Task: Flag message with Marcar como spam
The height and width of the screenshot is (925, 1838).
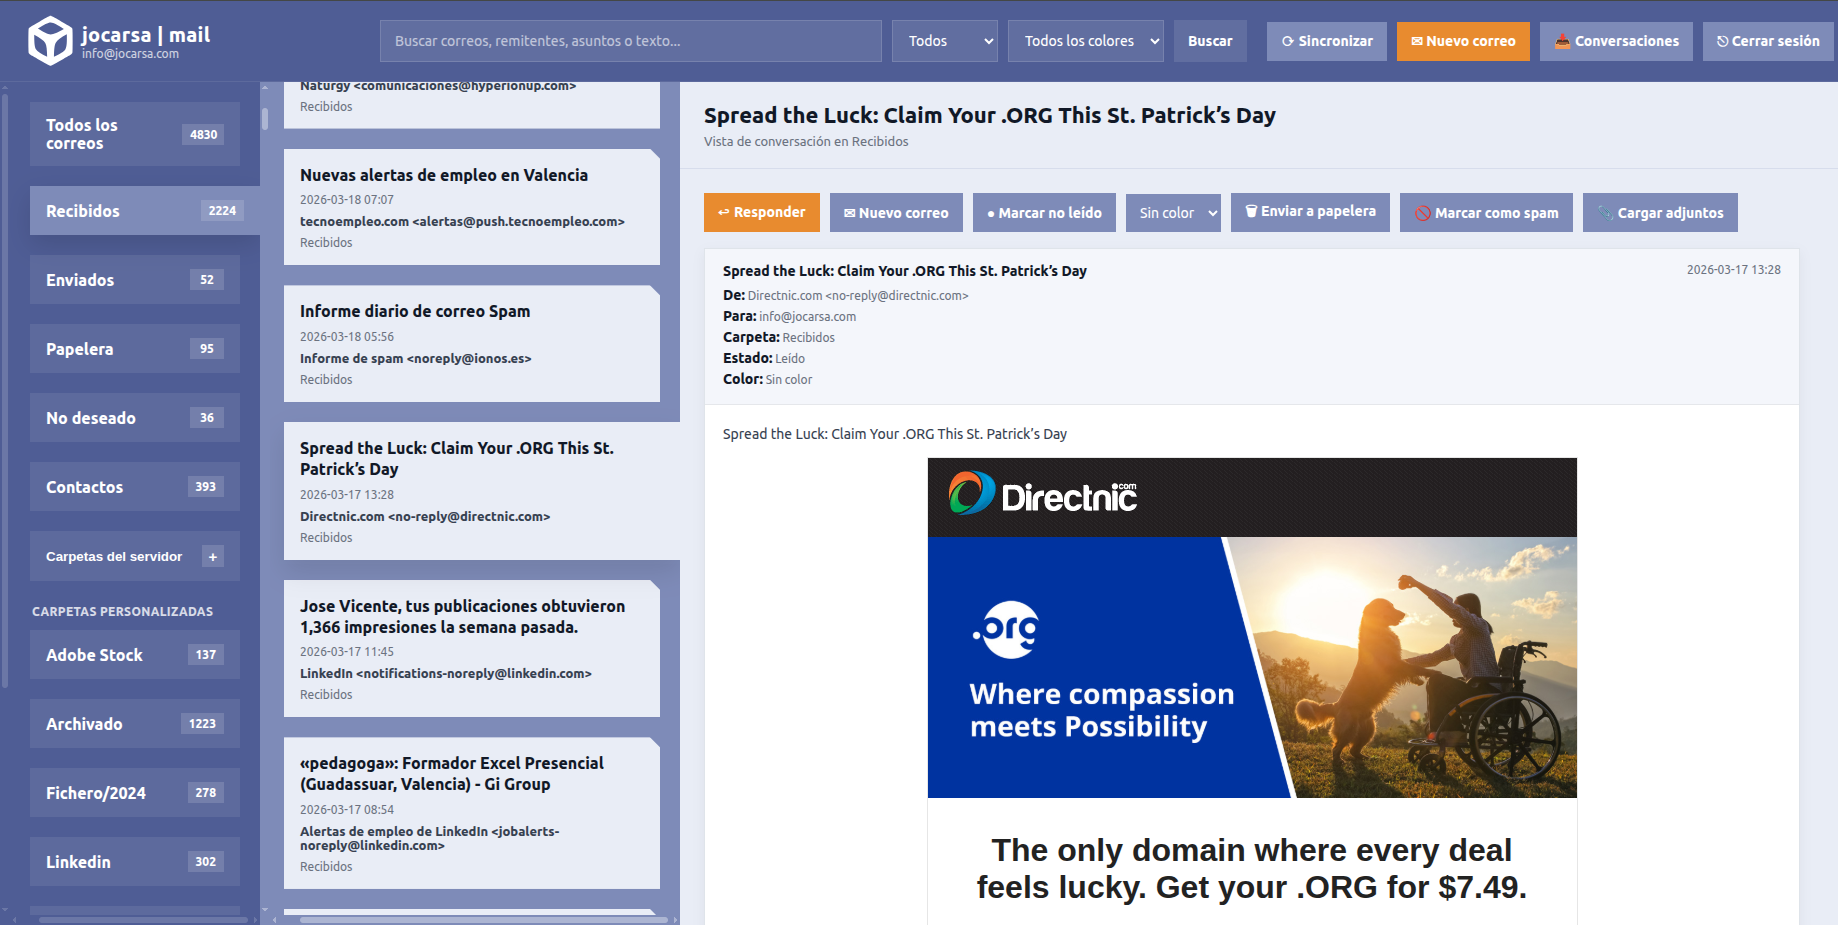Action: 1485,213
